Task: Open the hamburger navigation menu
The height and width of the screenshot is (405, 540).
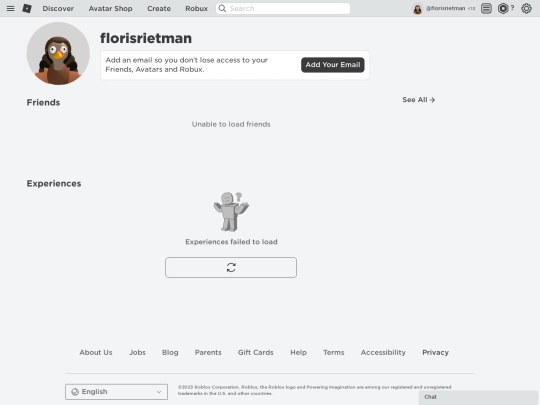Action: [x=11, y=8]
